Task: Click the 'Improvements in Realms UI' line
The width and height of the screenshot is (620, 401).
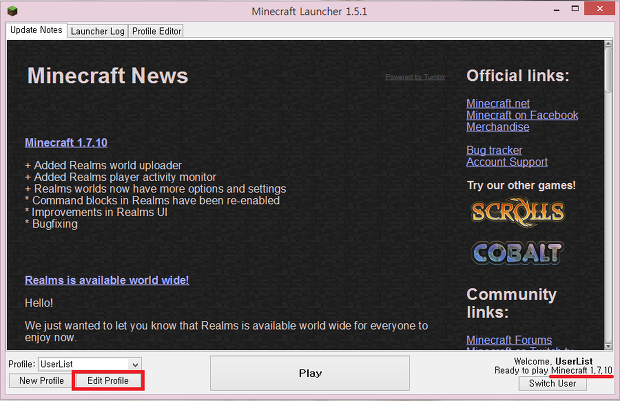Action: click(96, 212)
